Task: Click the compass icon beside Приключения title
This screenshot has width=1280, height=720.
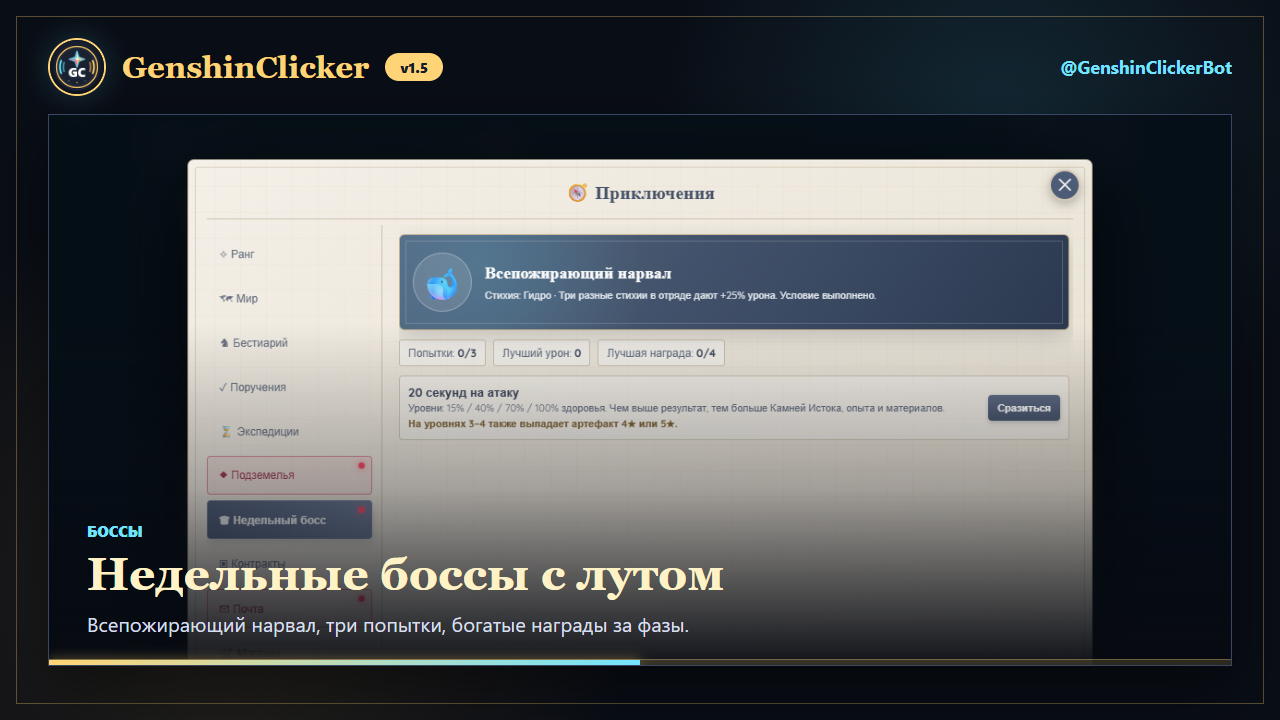Action: coord(577,193)
